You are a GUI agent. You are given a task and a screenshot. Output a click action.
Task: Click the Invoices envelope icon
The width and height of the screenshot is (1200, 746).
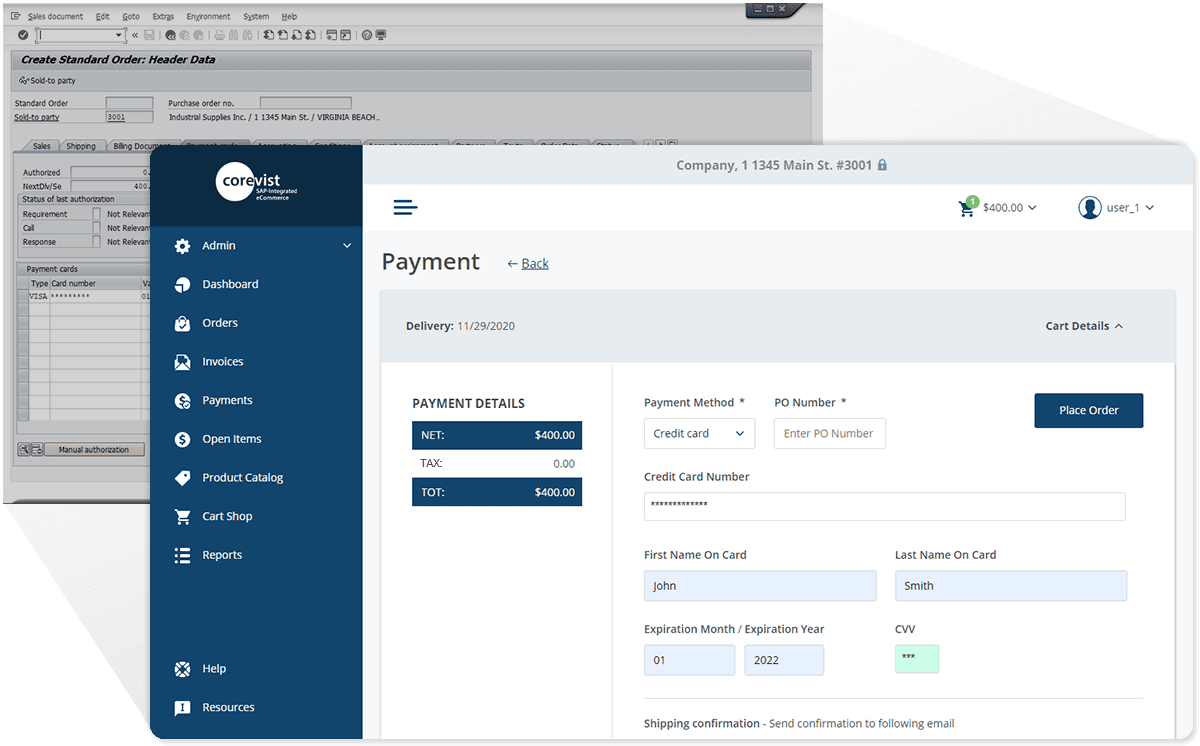[182, 362]
